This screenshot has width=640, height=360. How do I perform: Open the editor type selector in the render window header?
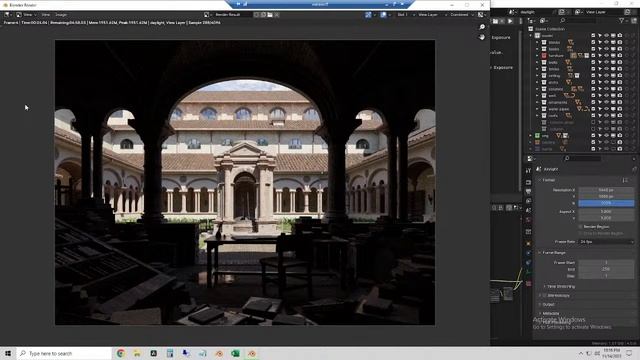pos(7,15)
